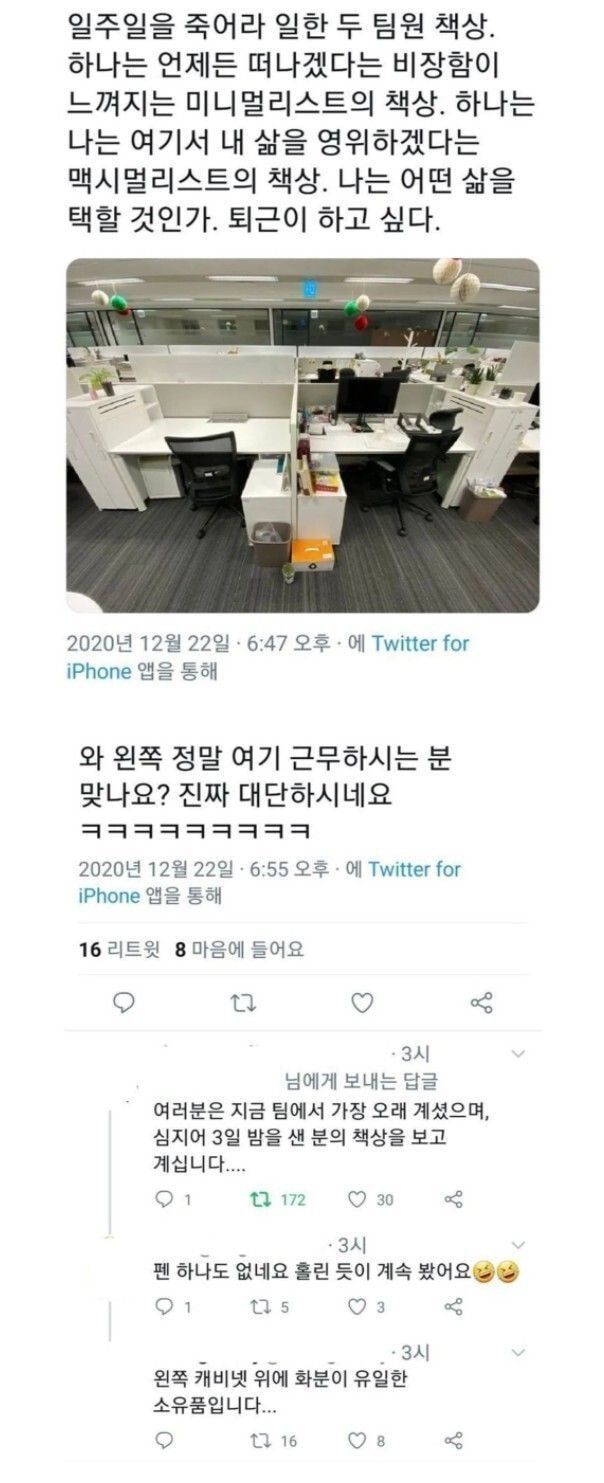Open Twitter for iPhone link under photo
Screen dimensions: 604x1483
tap(268, 657)
